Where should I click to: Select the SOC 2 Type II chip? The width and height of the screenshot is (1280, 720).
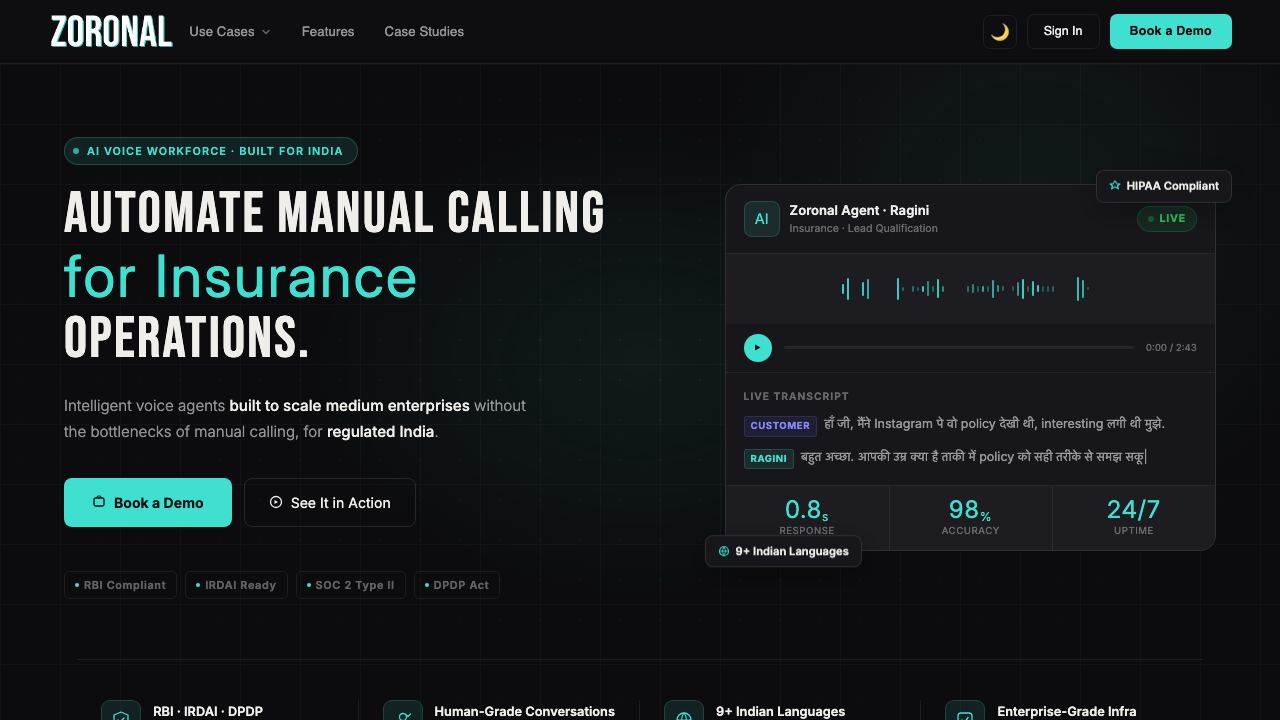click(x=351, y=585)
